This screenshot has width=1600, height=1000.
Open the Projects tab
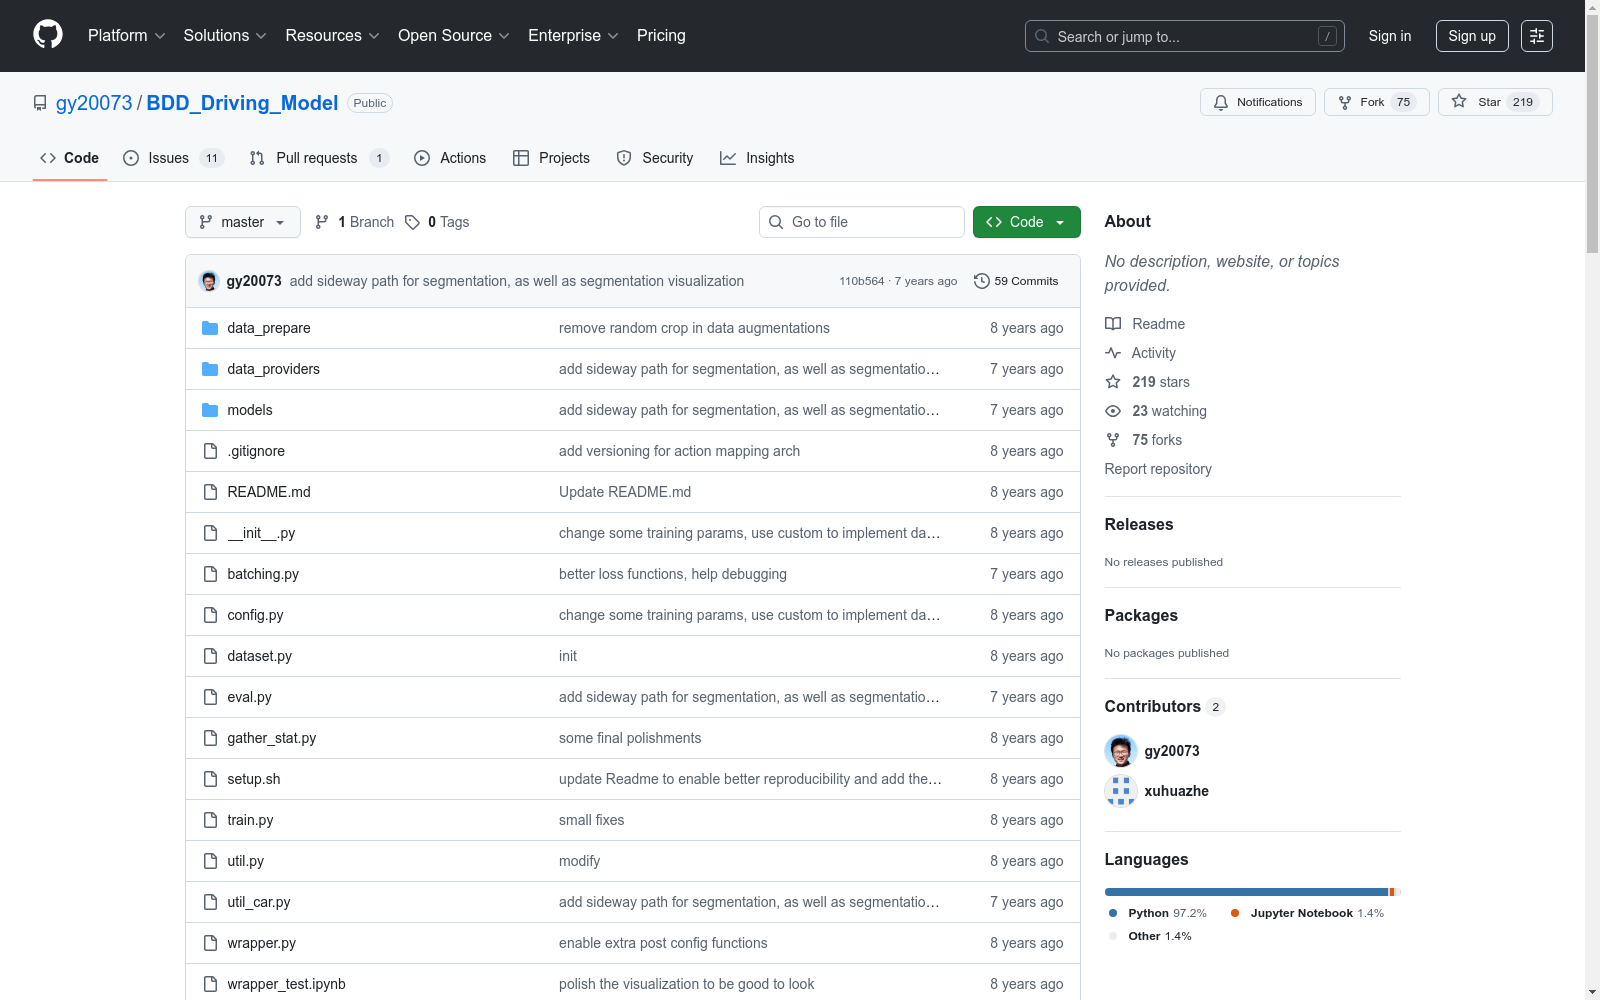pos(551,158)
